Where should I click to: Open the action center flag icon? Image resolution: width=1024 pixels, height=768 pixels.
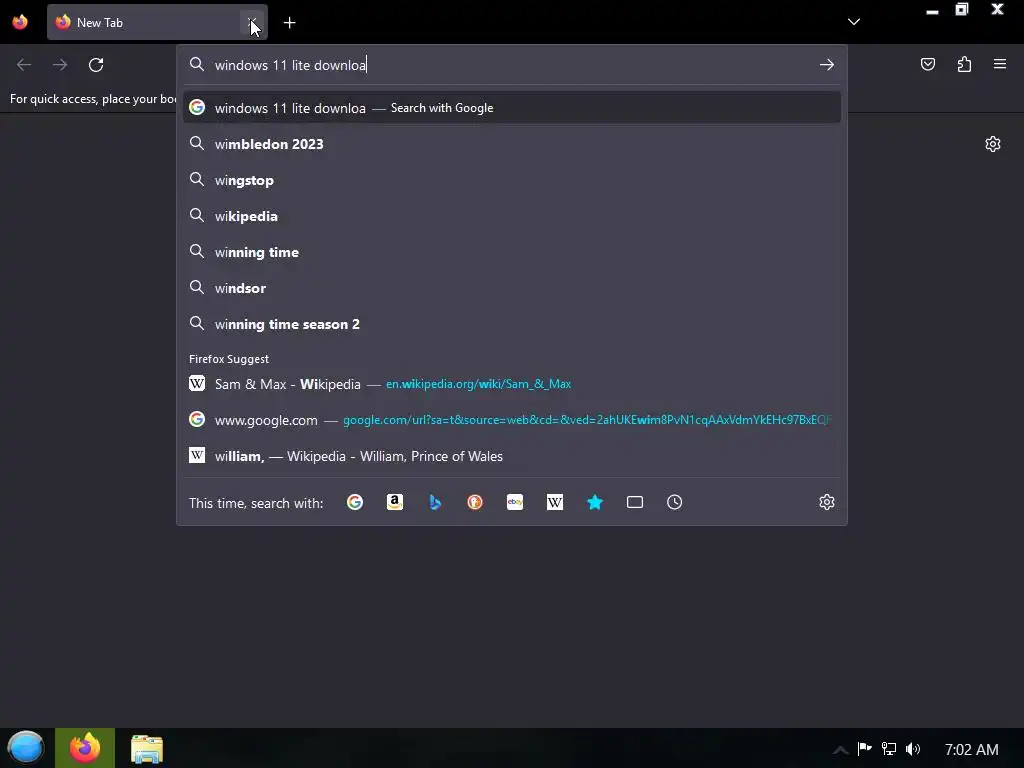864,748
